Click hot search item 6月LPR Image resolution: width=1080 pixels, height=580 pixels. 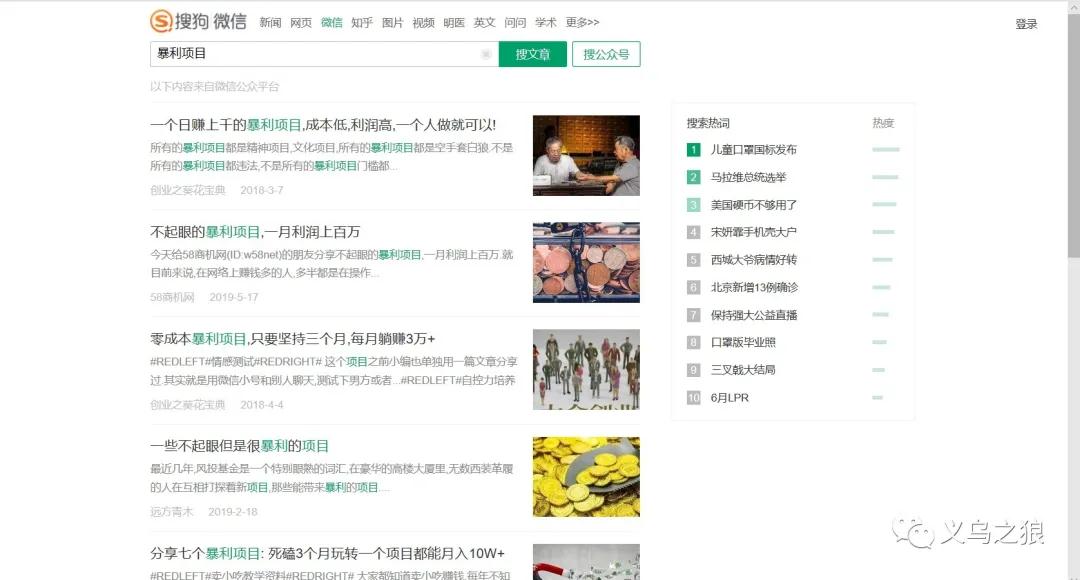730,398
